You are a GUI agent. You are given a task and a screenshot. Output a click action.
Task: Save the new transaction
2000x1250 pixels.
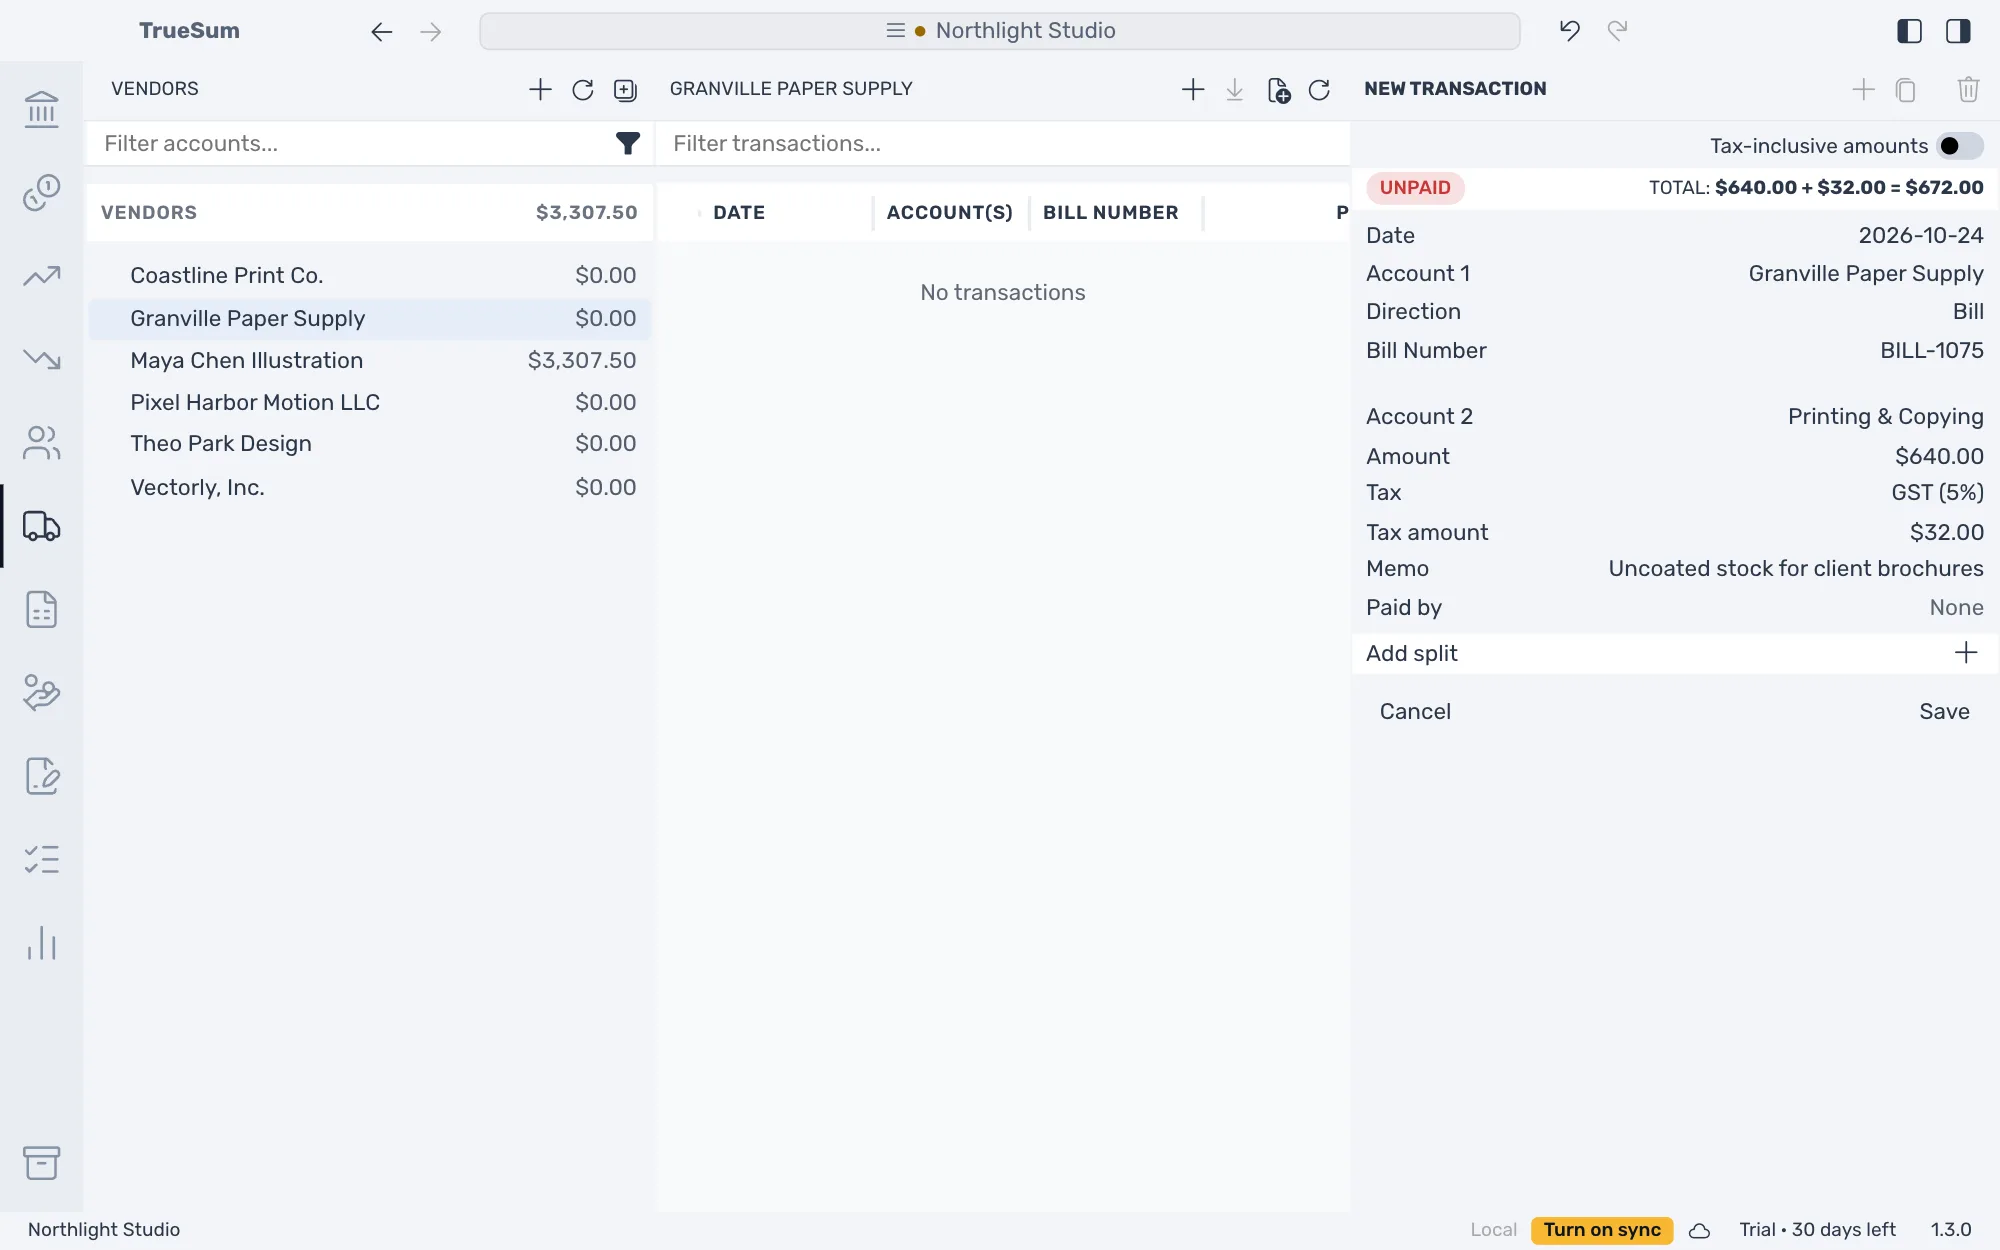pos(1944,712)
